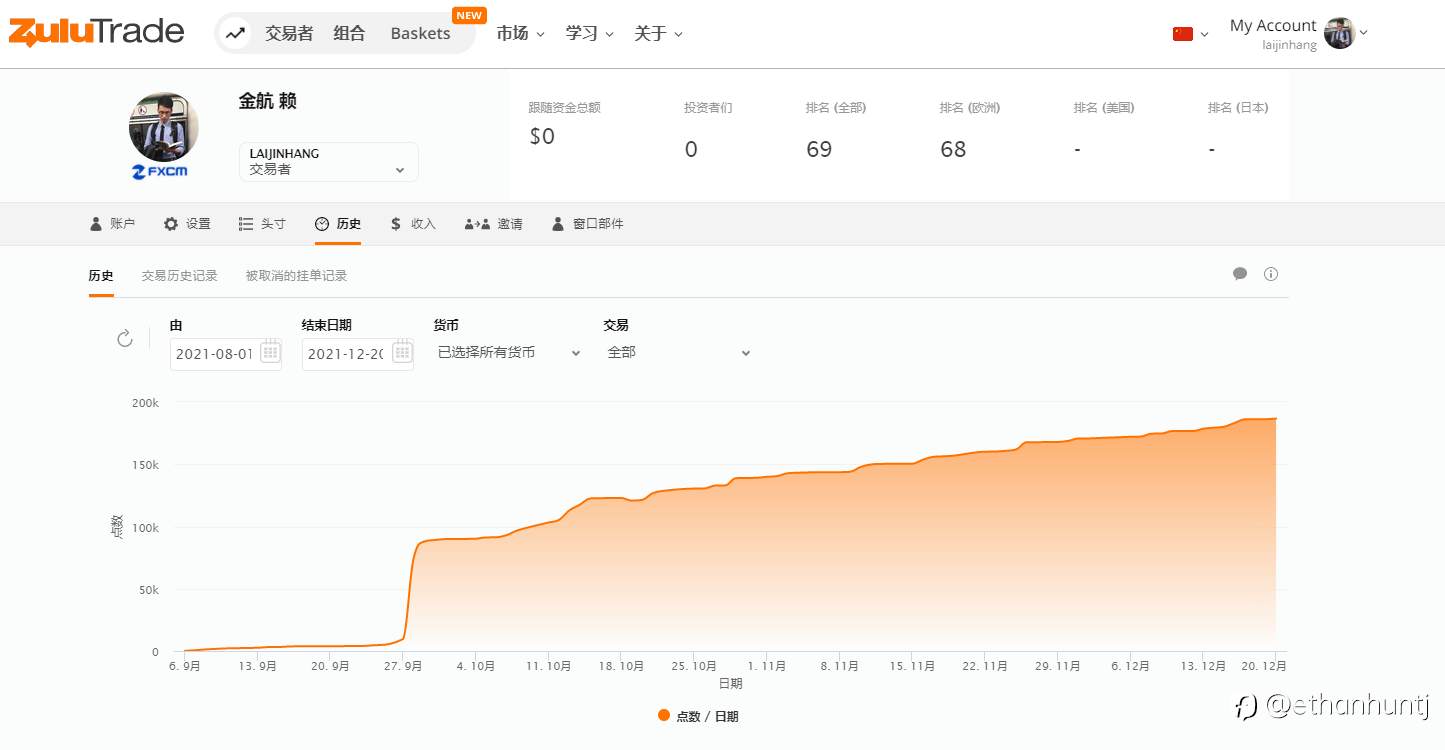The width and height of the screenshot is (1445, 750).
Task: Open language selector with China flag
Action: (1190, 33)
